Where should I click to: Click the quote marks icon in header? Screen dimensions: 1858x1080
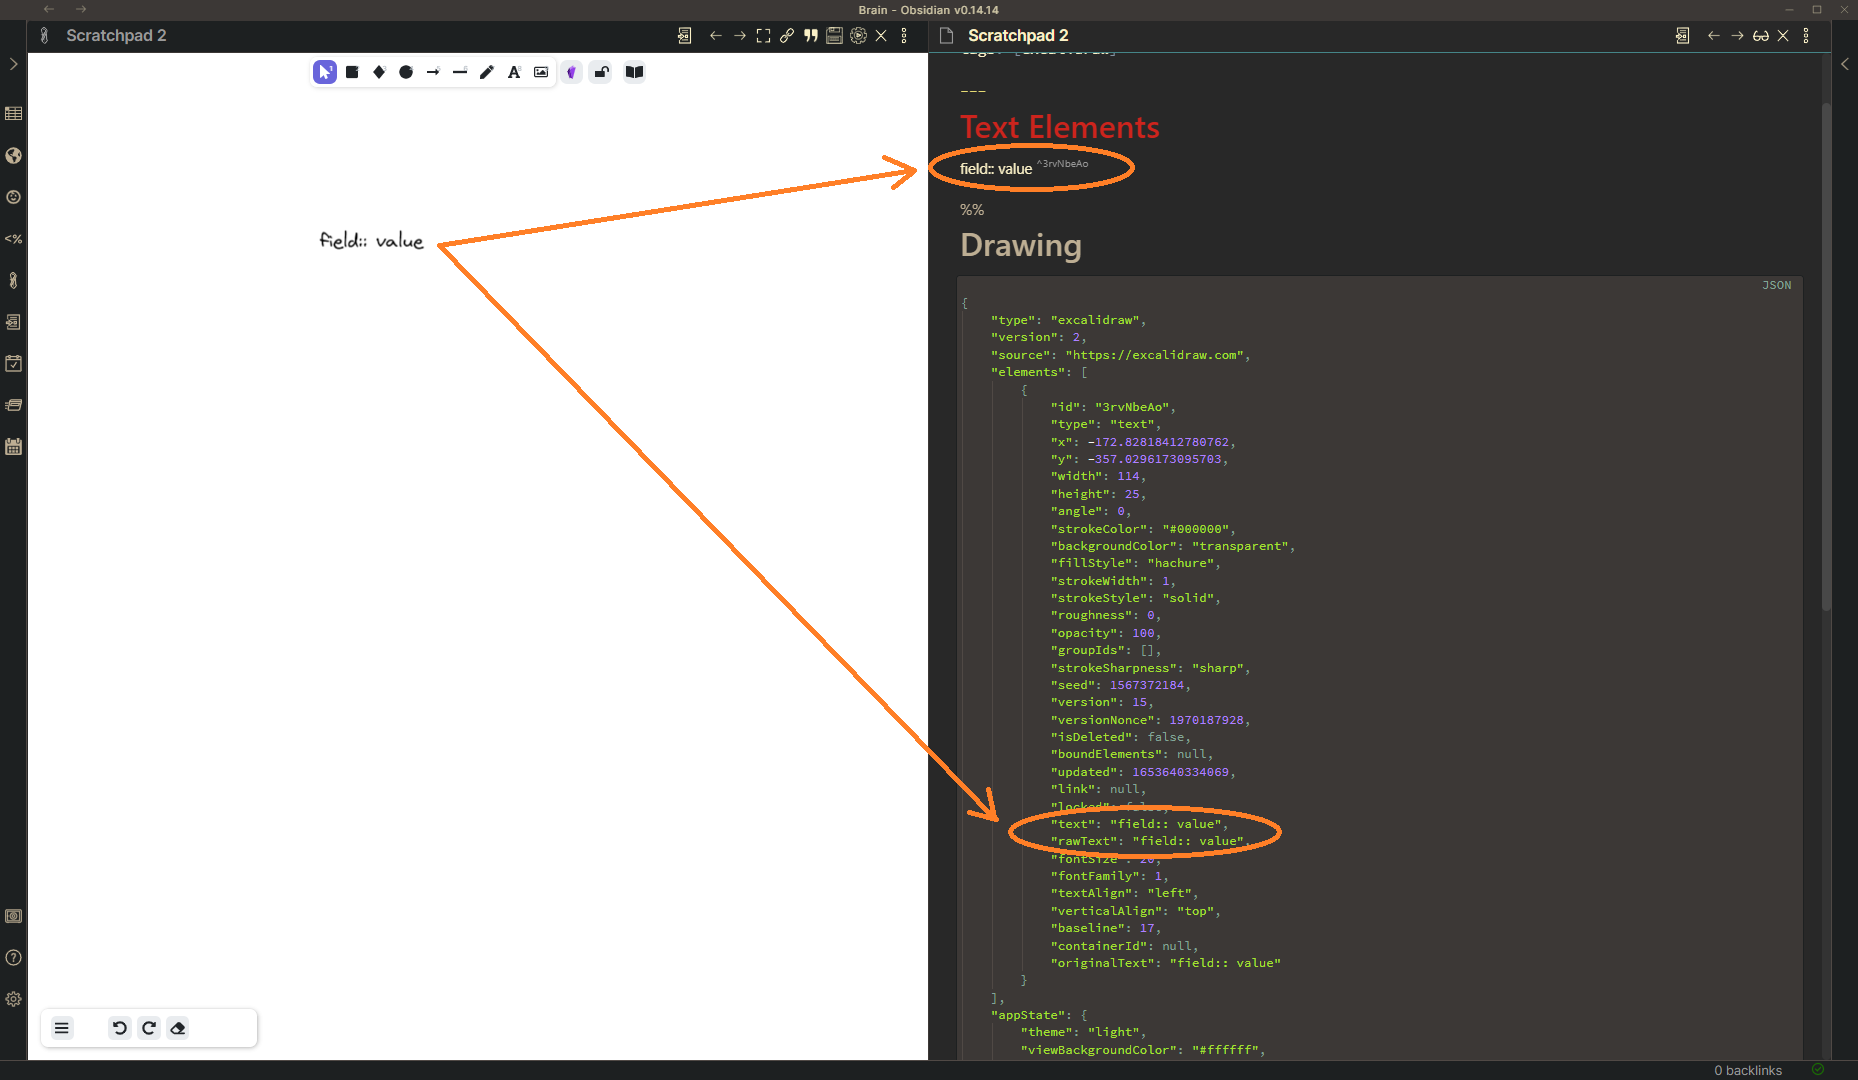coord(811,35)
